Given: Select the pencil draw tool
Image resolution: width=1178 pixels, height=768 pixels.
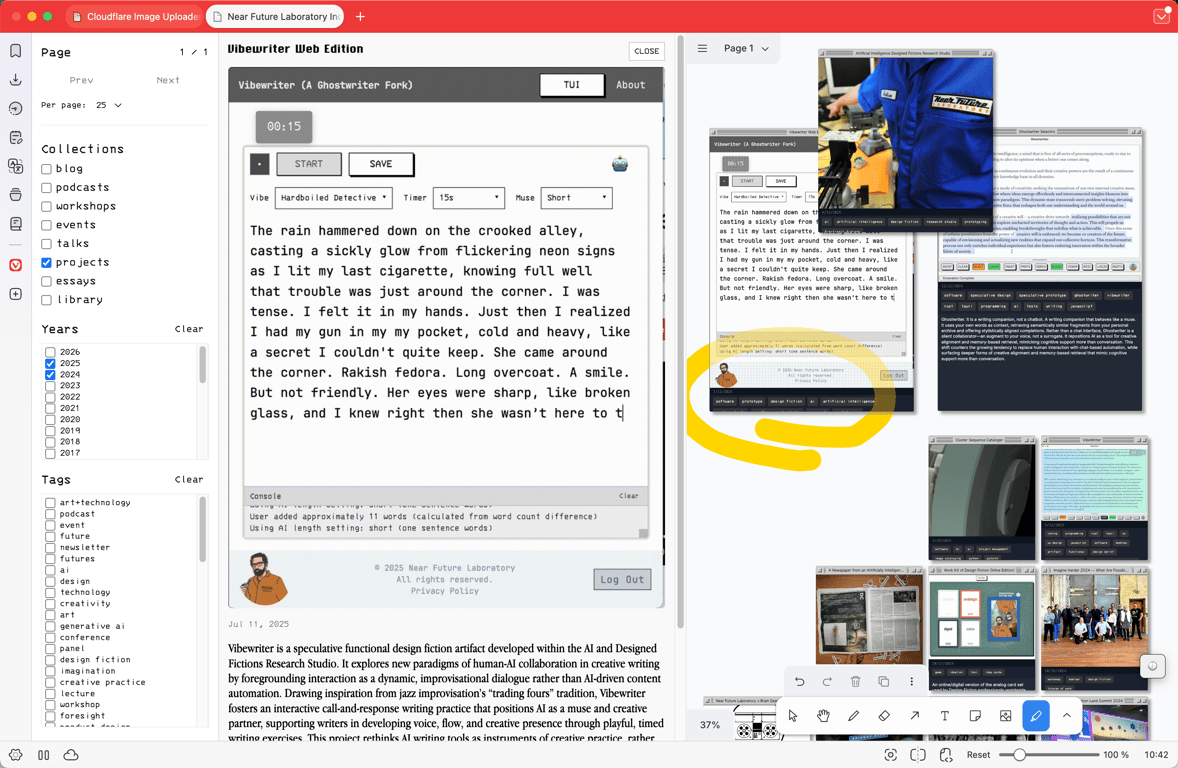Looking at the screenshot, I should (x=853, y=715).
